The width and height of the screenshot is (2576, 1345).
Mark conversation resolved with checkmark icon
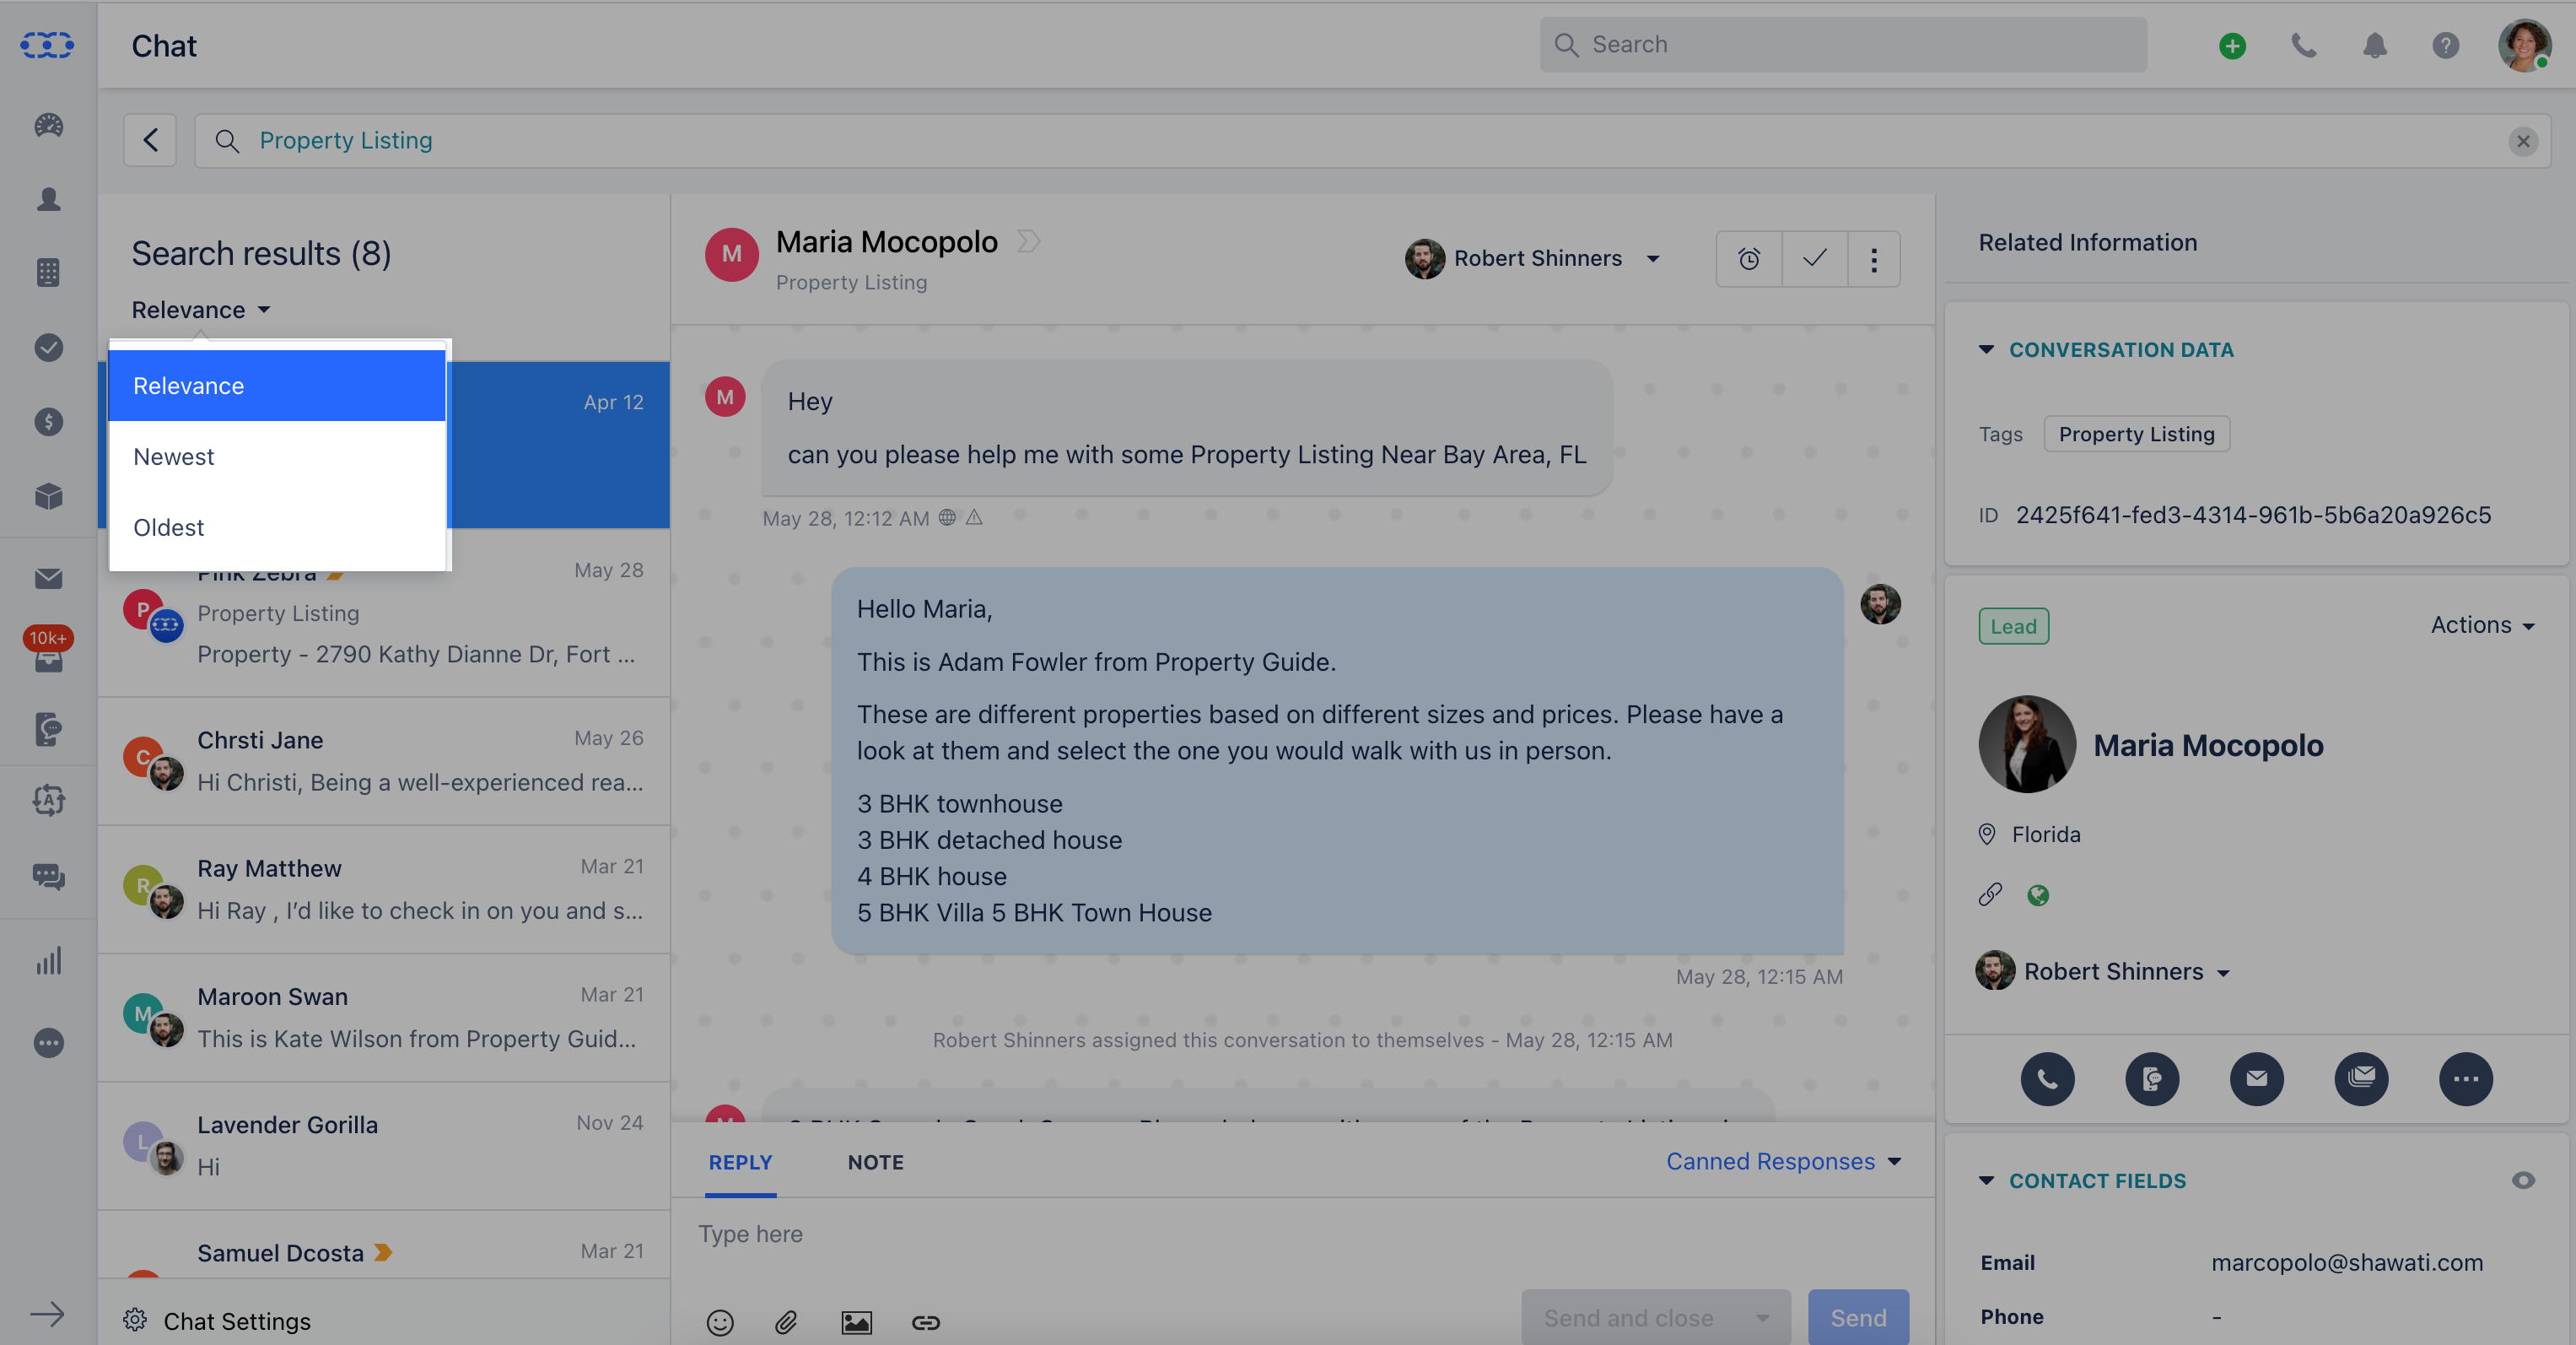pyautogui.click(x=1814, y=259)
